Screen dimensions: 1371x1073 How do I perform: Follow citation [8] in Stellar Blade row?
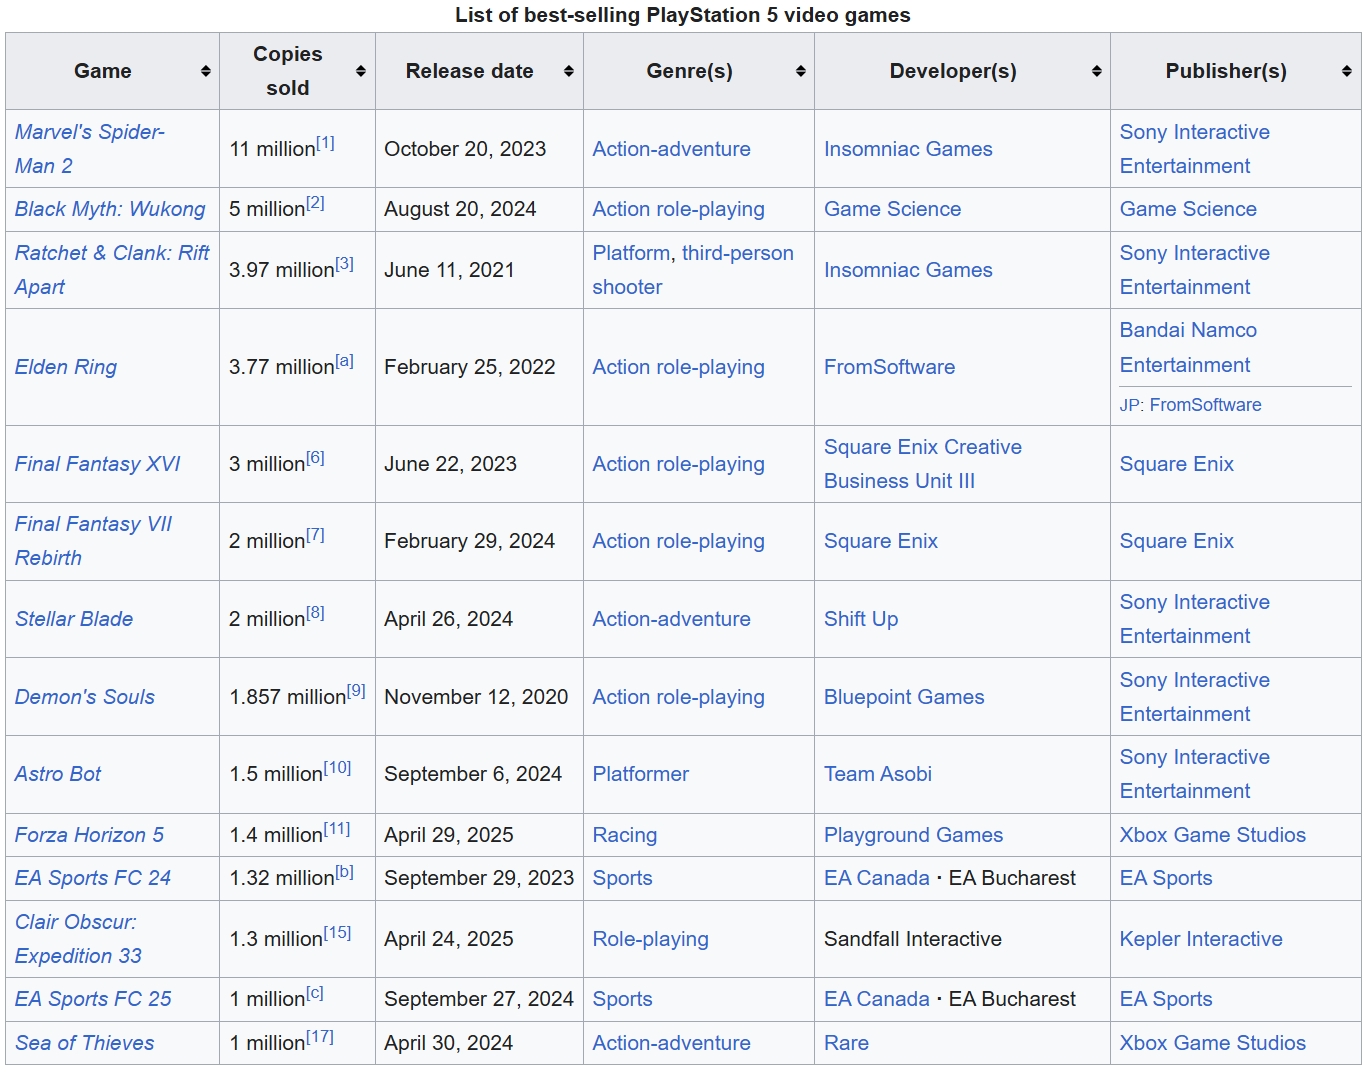tap(316, 613)
